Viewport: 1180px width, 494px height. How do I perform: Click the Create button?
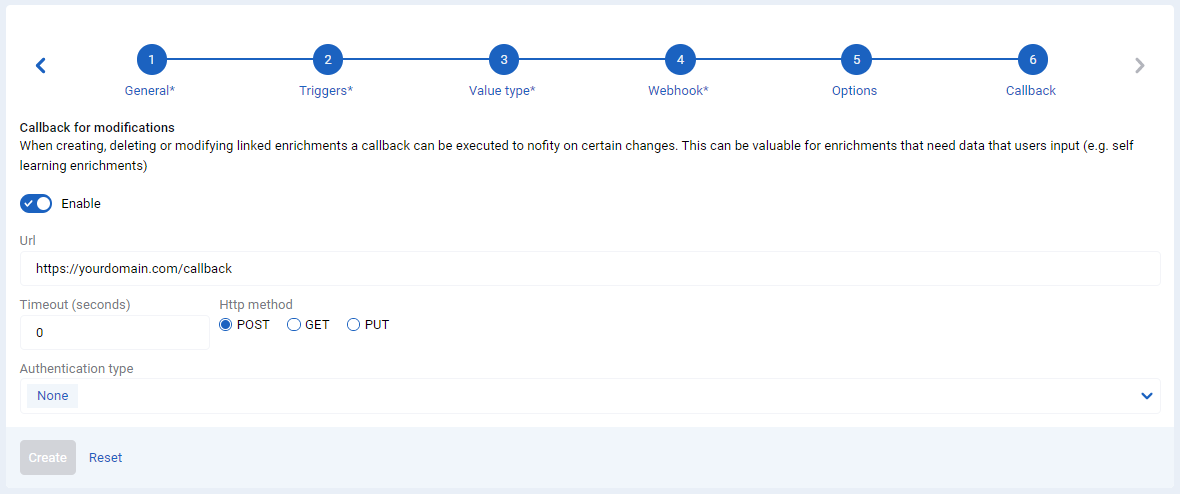48,458
